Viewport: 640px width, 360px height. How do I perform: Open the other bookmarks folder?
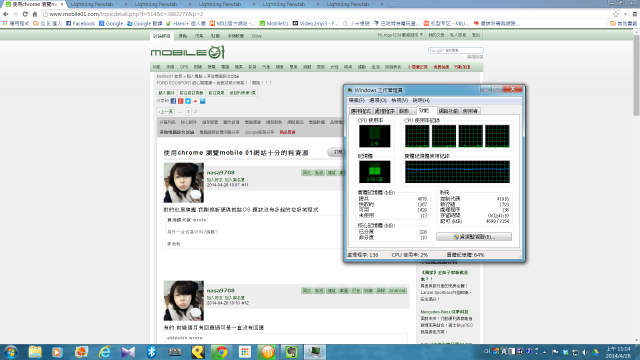click(x=624, y=24)
